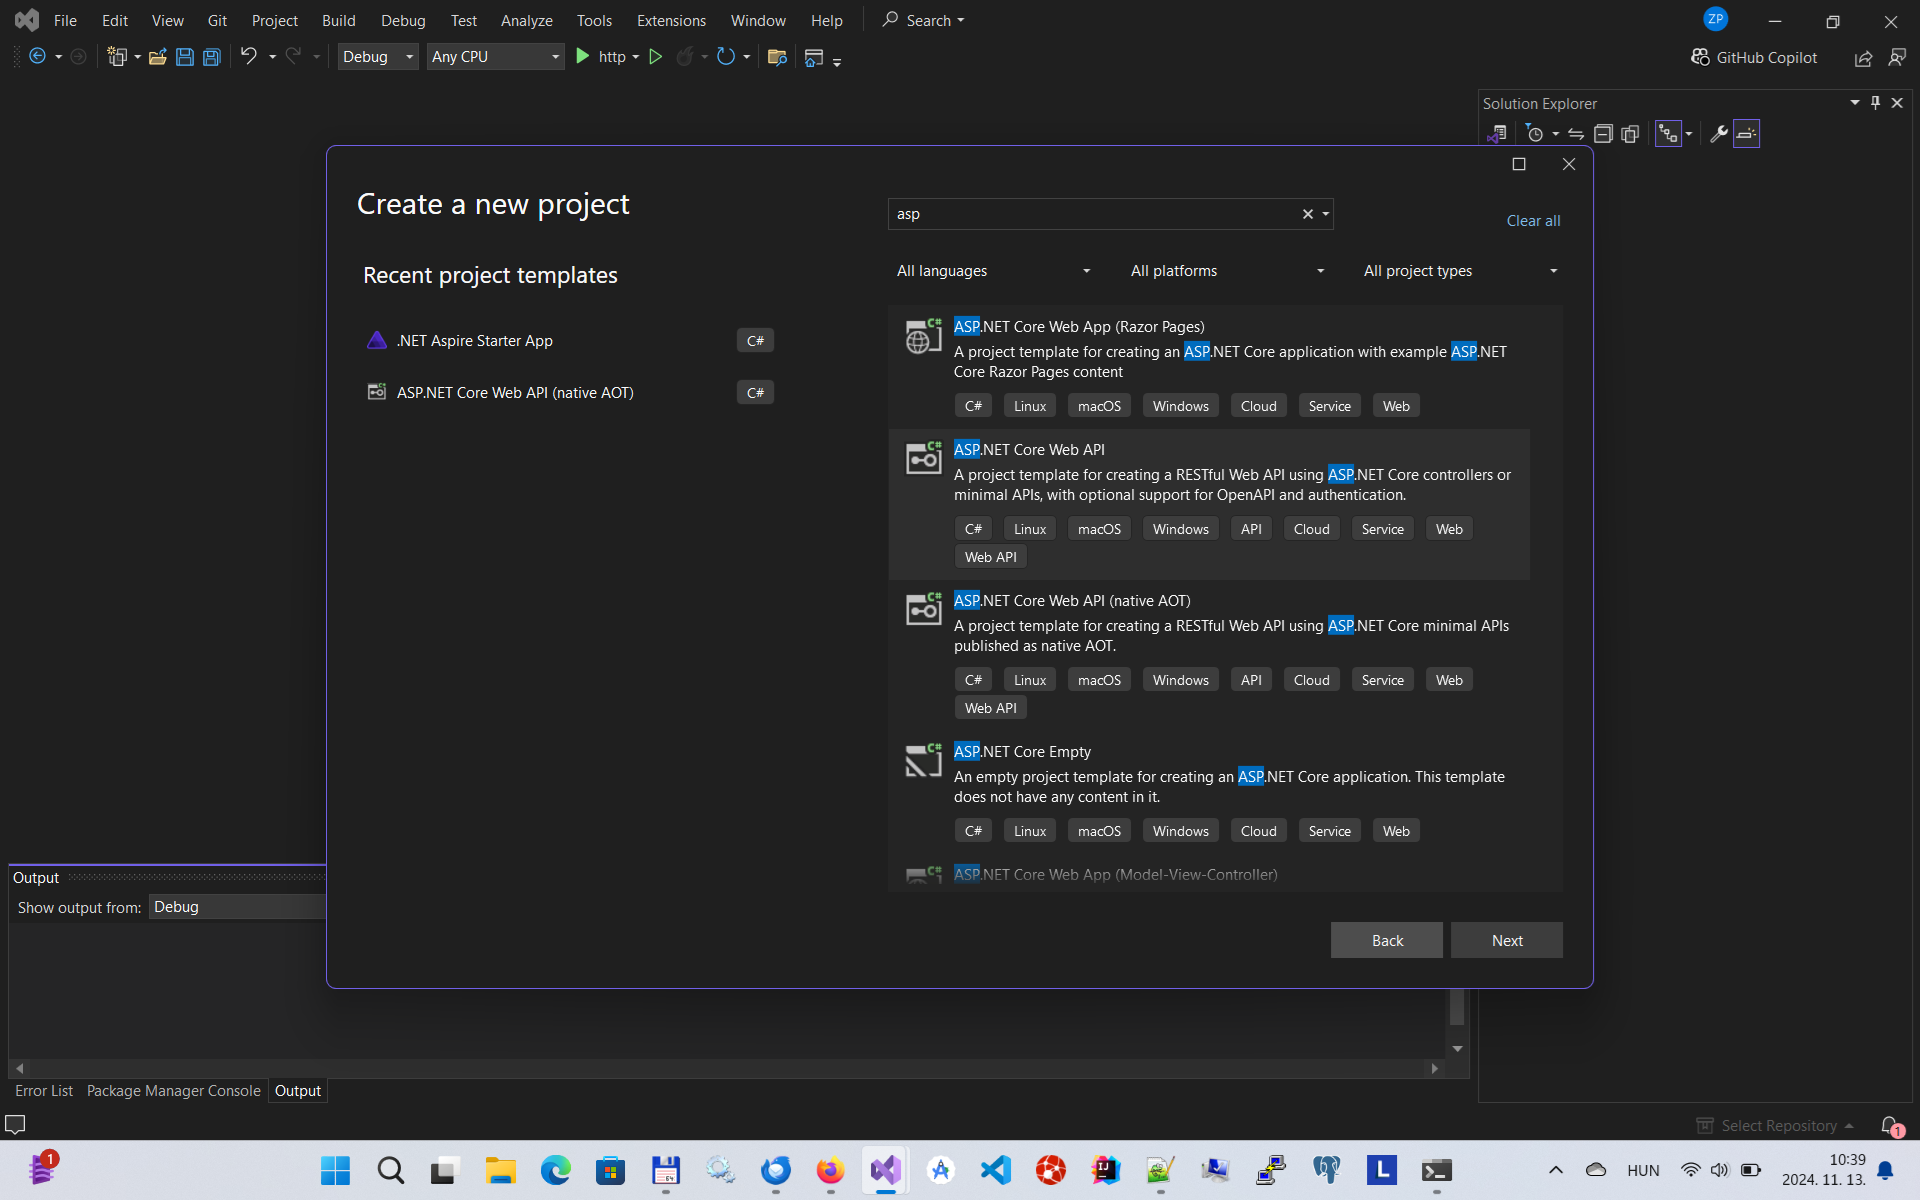Switch to the Error List tab

(x=44, y=1091)
